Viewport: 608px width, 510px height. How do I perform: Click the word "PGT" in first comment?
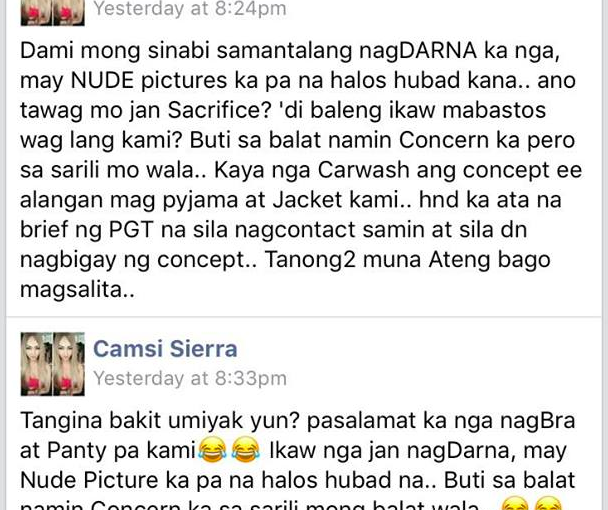point(131,230)
